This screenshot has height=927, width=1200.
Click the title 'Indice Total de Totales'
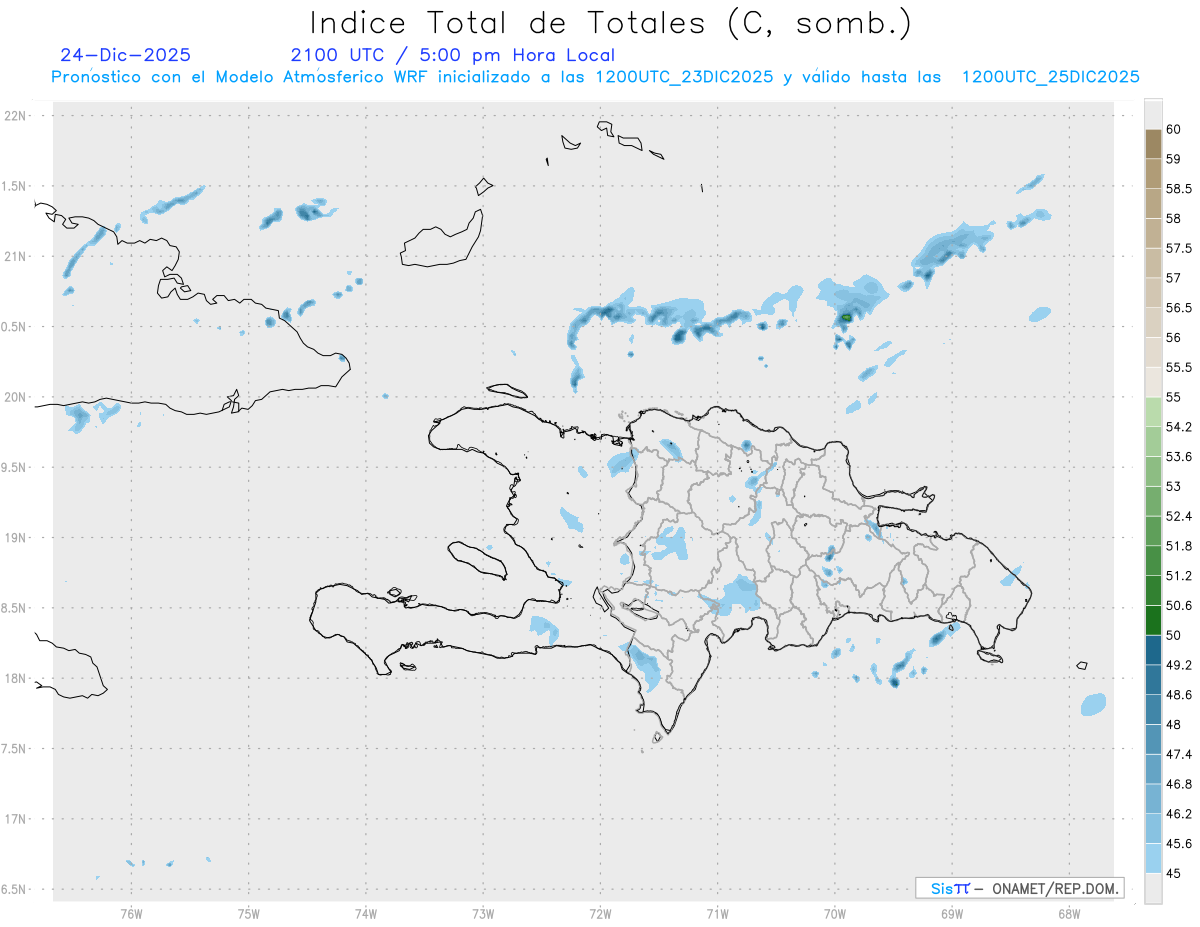(x=513, y=23)
